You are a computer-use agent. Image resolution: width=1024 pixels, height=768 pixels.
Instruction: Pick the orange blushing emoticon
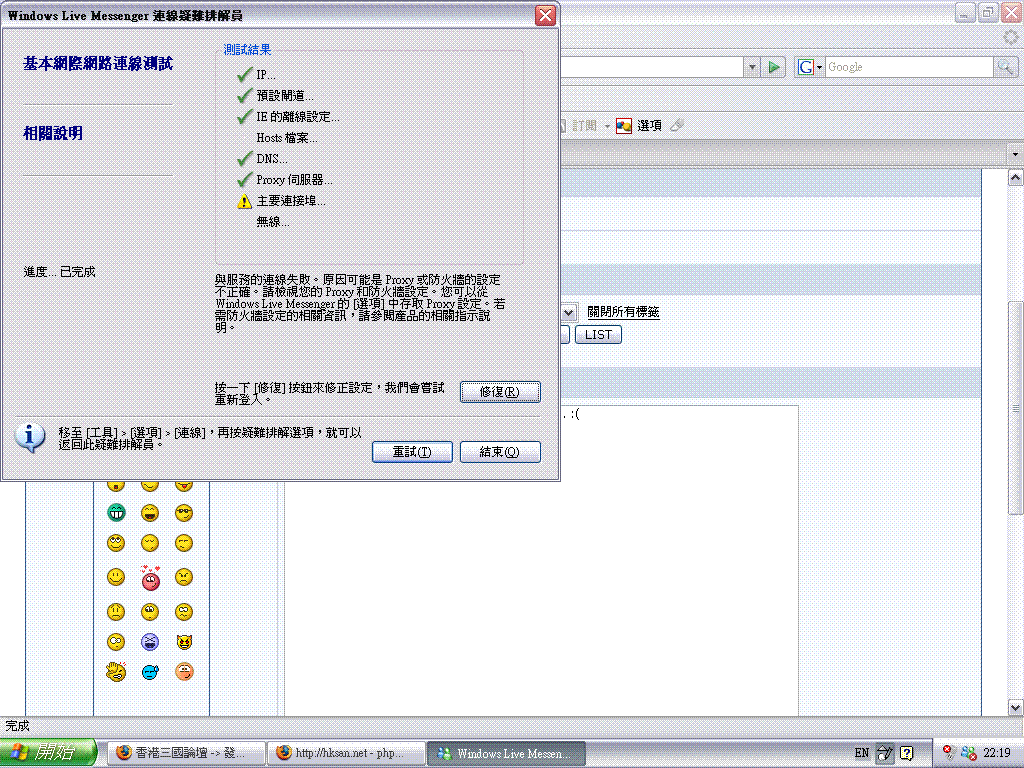coord(184,672)
